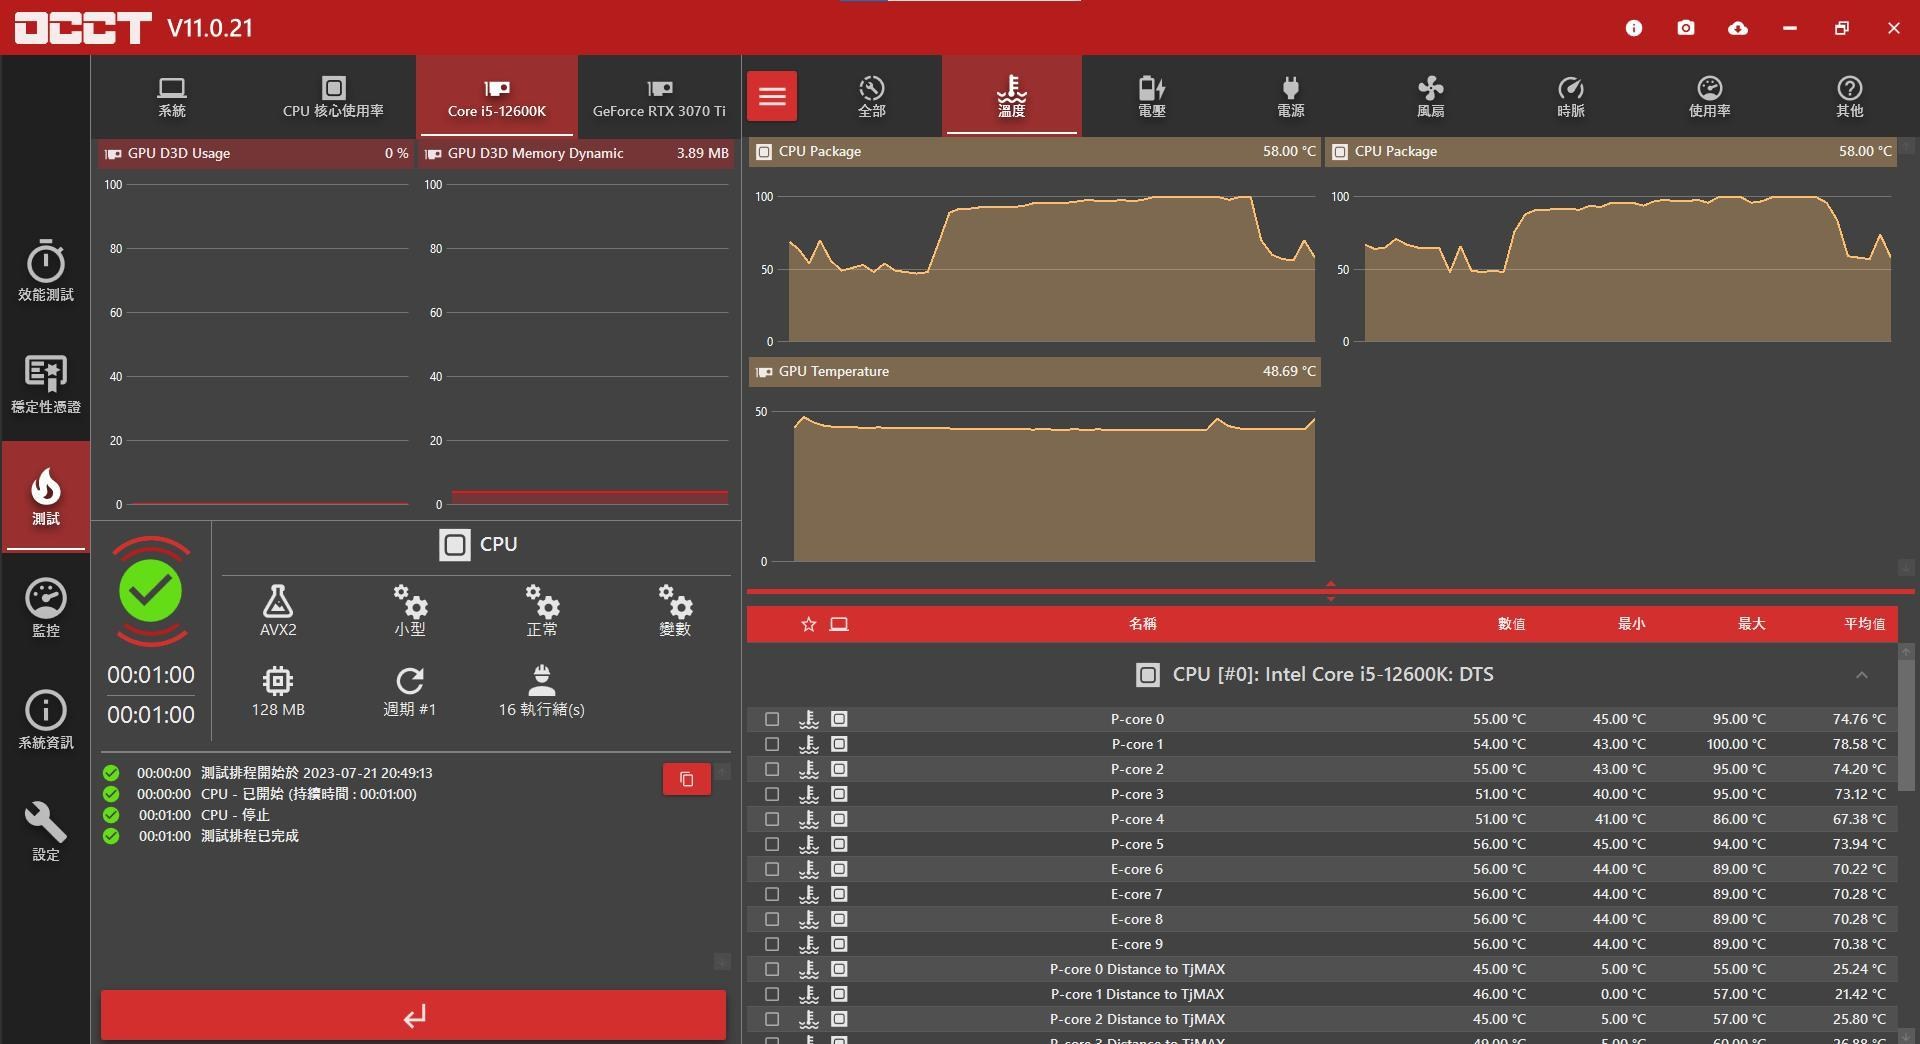
Task: Check the E-core 8 row checkbox
Action: [772, 919]
